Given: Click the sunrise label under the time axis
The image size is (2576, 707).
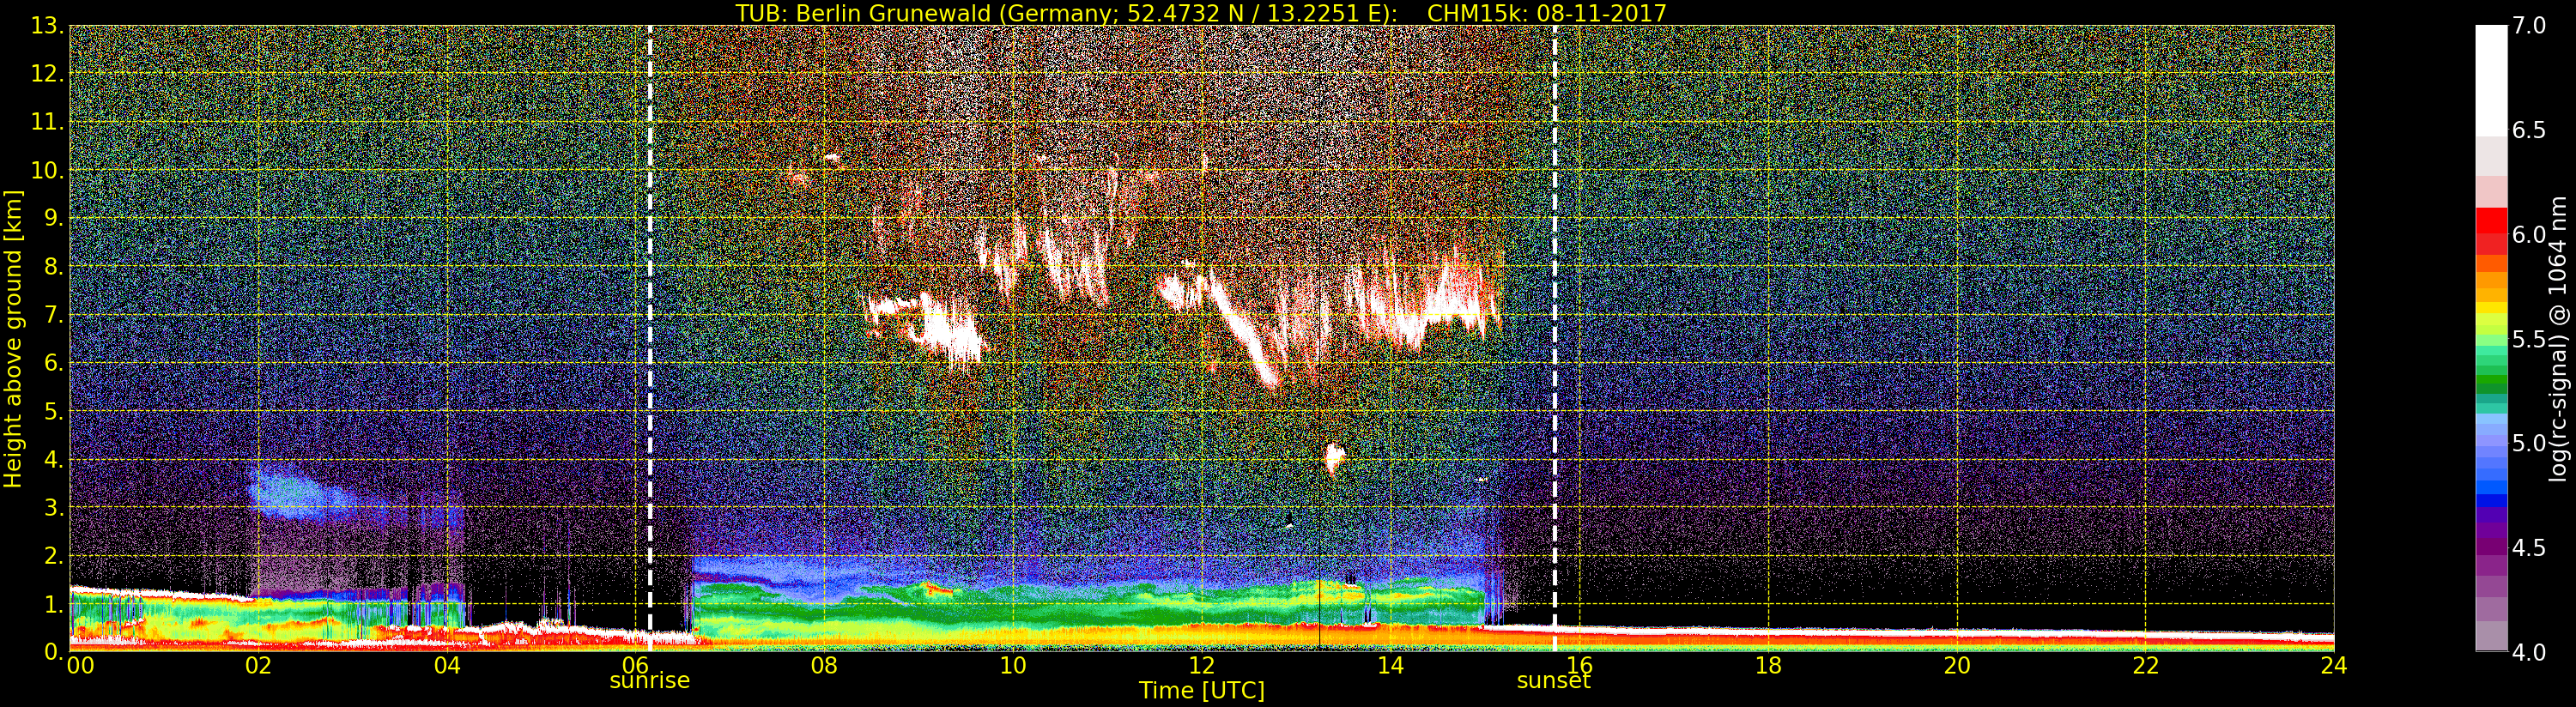Looking at the screenshot, I should 649,681.
